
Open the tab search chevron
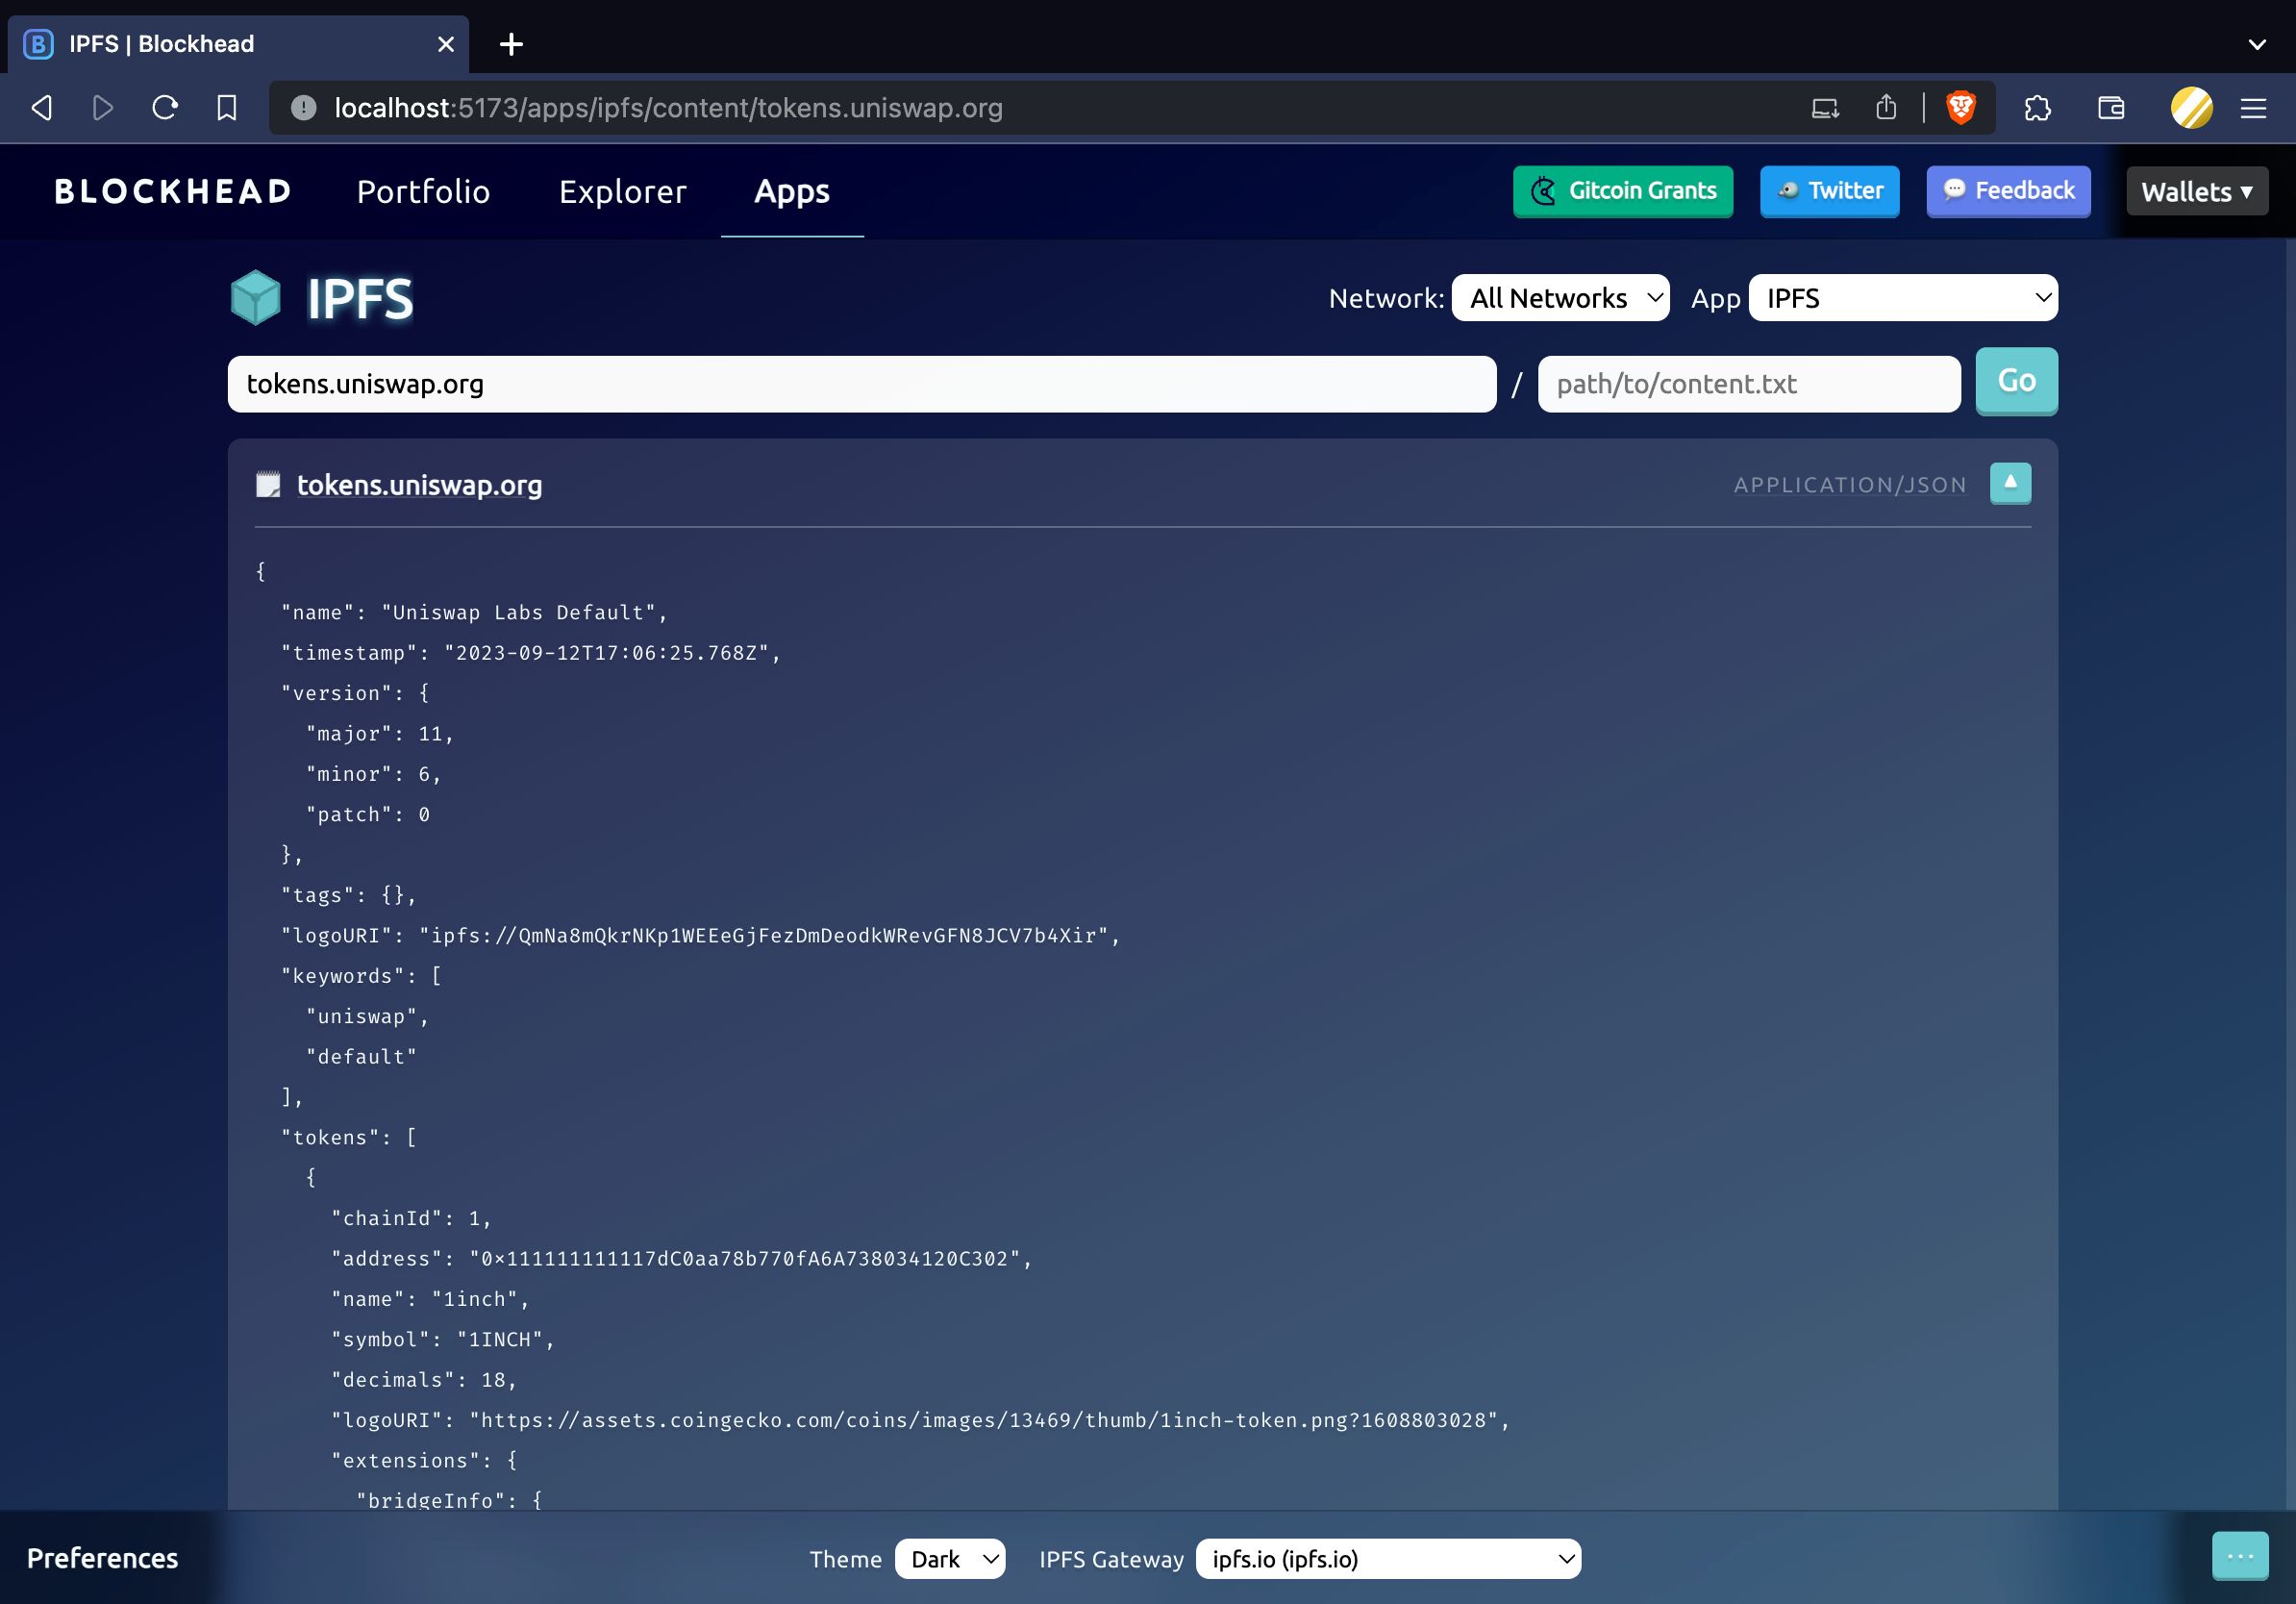point(2257,44)
